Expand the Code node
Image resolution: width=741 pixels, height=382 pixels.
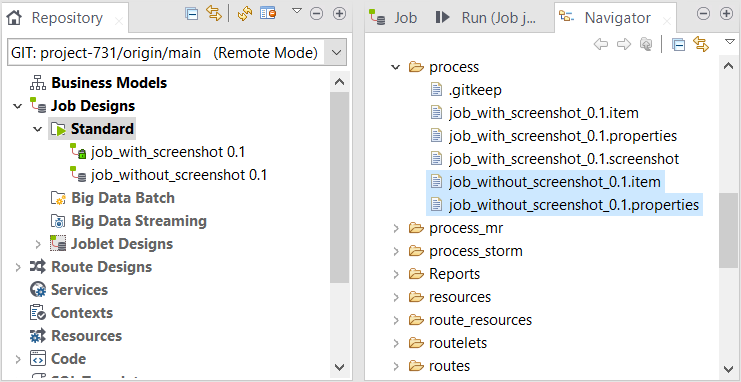(x=18, y=359)
